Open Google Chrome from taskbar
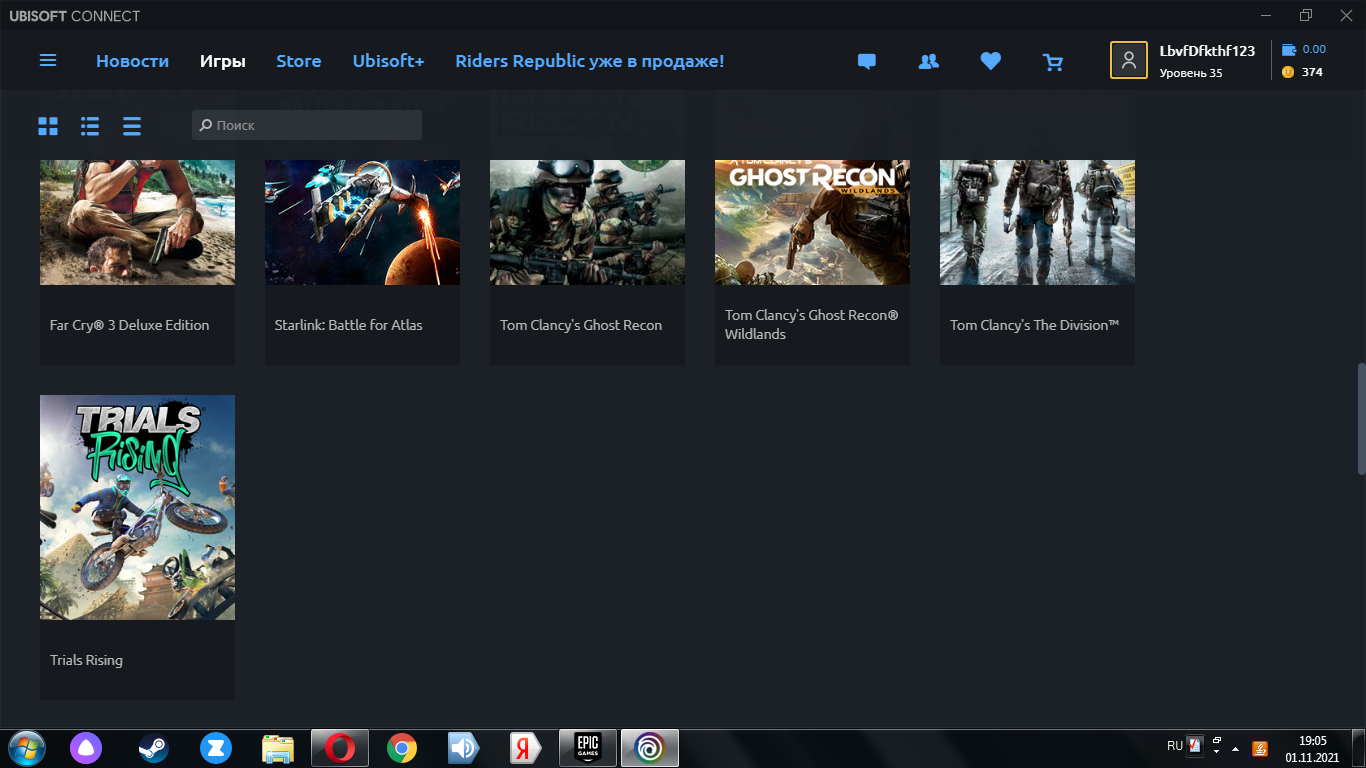This screenshot has width=1366, height=768. click(x=402, y=748)
